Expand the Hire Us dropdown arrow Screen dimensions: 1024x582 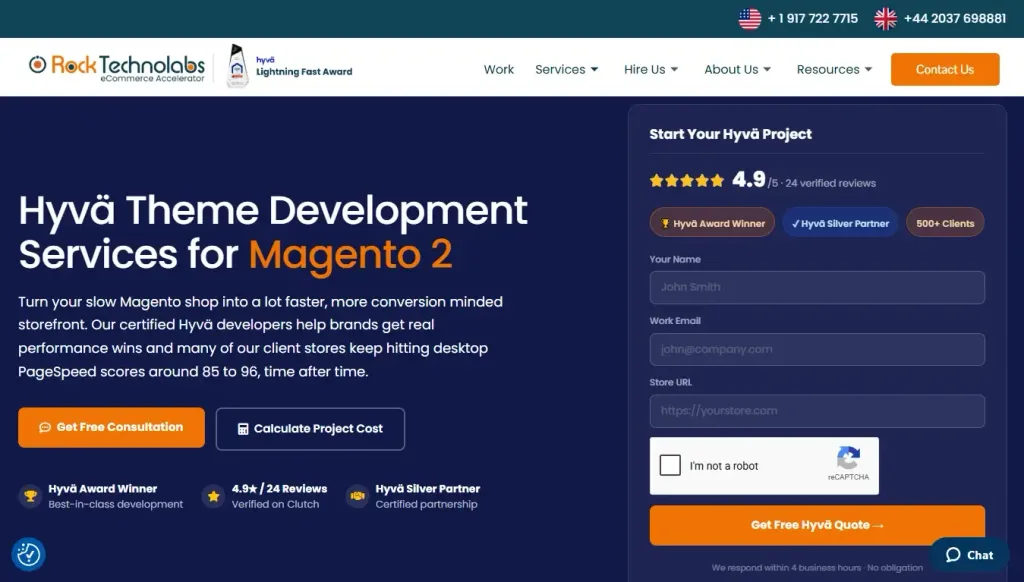click(x=675, y=69)
